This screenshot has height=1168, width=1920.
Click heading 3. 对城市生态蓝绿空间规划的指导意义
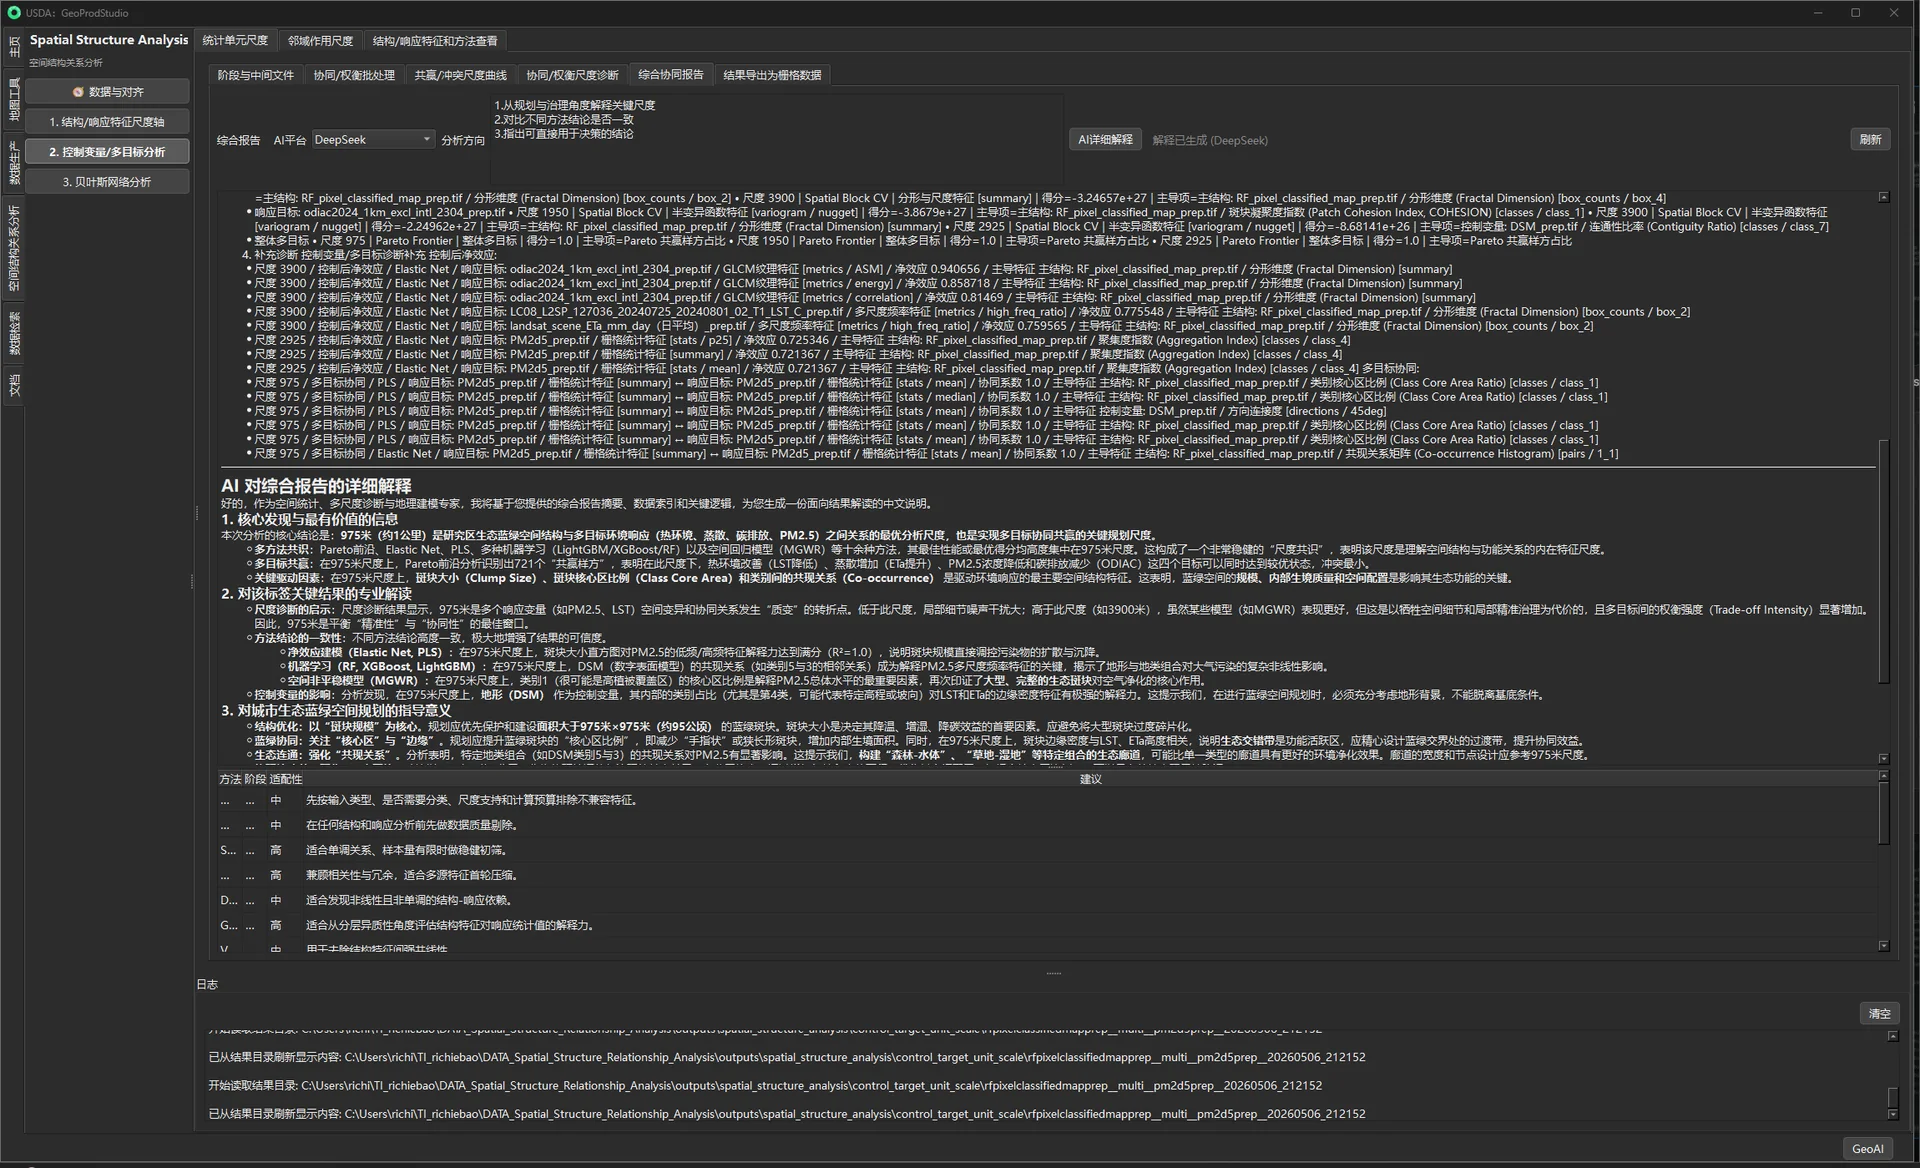pyautogui.click(x=336, y=711)
